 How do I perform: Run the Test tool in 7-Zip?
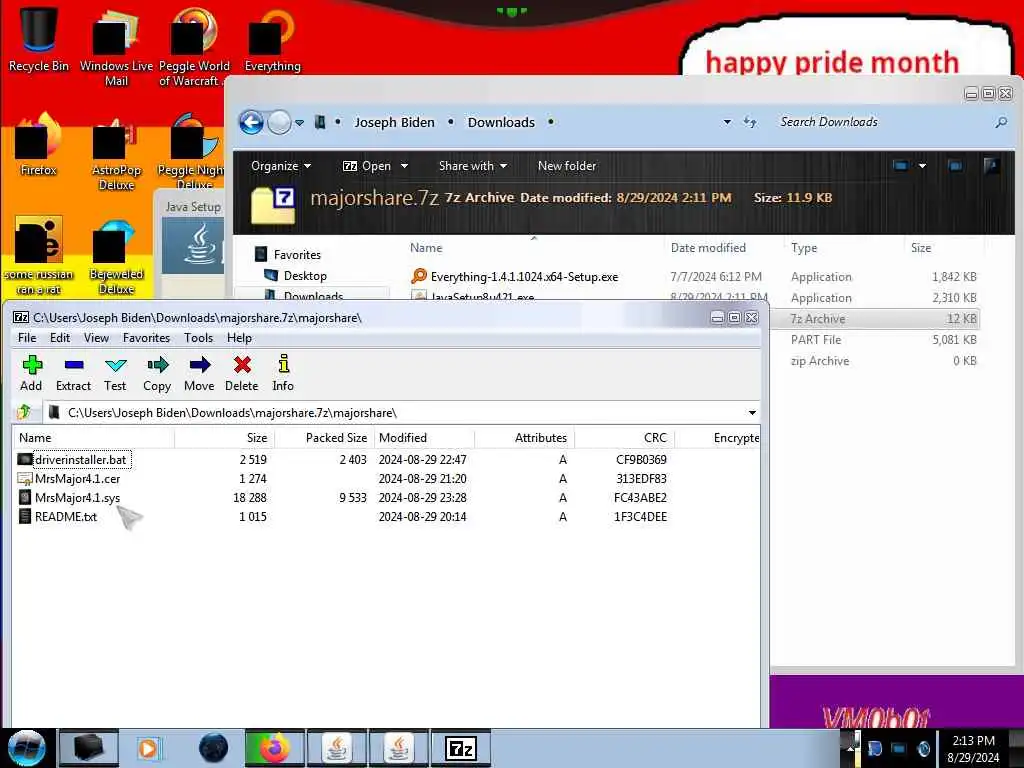pyautogui.click(x=115, y=373)
